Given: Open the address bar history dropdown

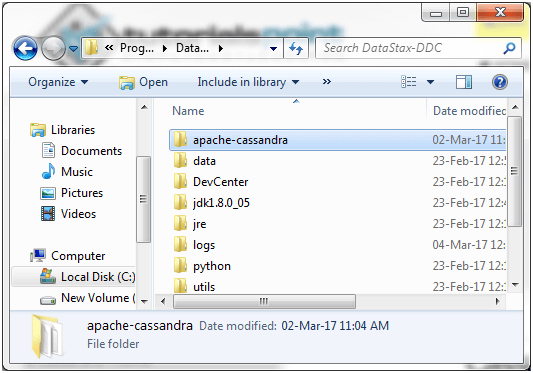Looking at the screenshot, I should (273, 49).
